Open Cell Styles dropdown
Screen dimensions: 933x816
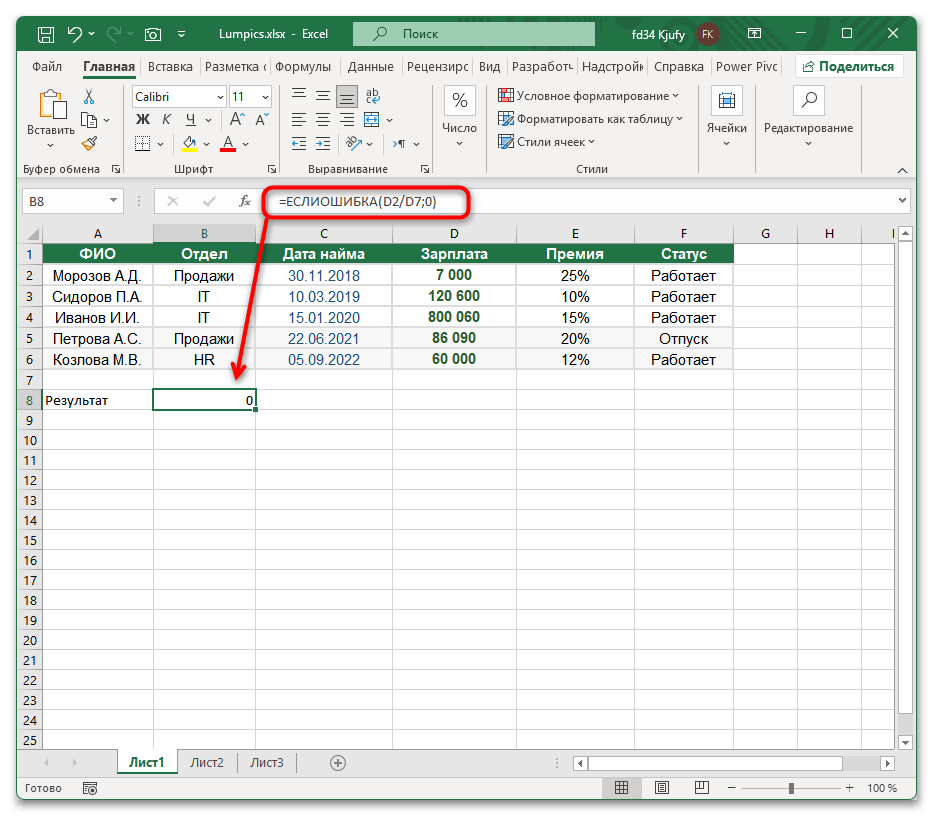click(x=546, y=142)
